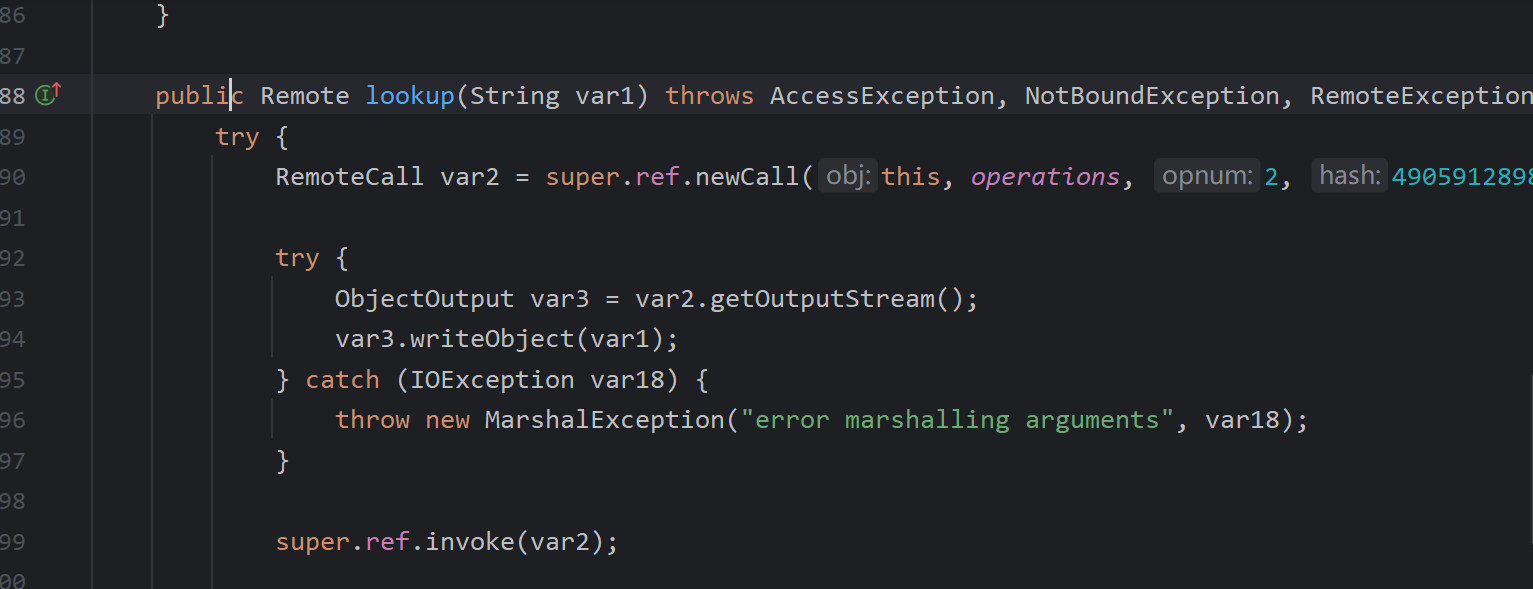Click the ObjectOutput type name
The height and width of the screenshot is (589, 1533).
tap(424, 299)
